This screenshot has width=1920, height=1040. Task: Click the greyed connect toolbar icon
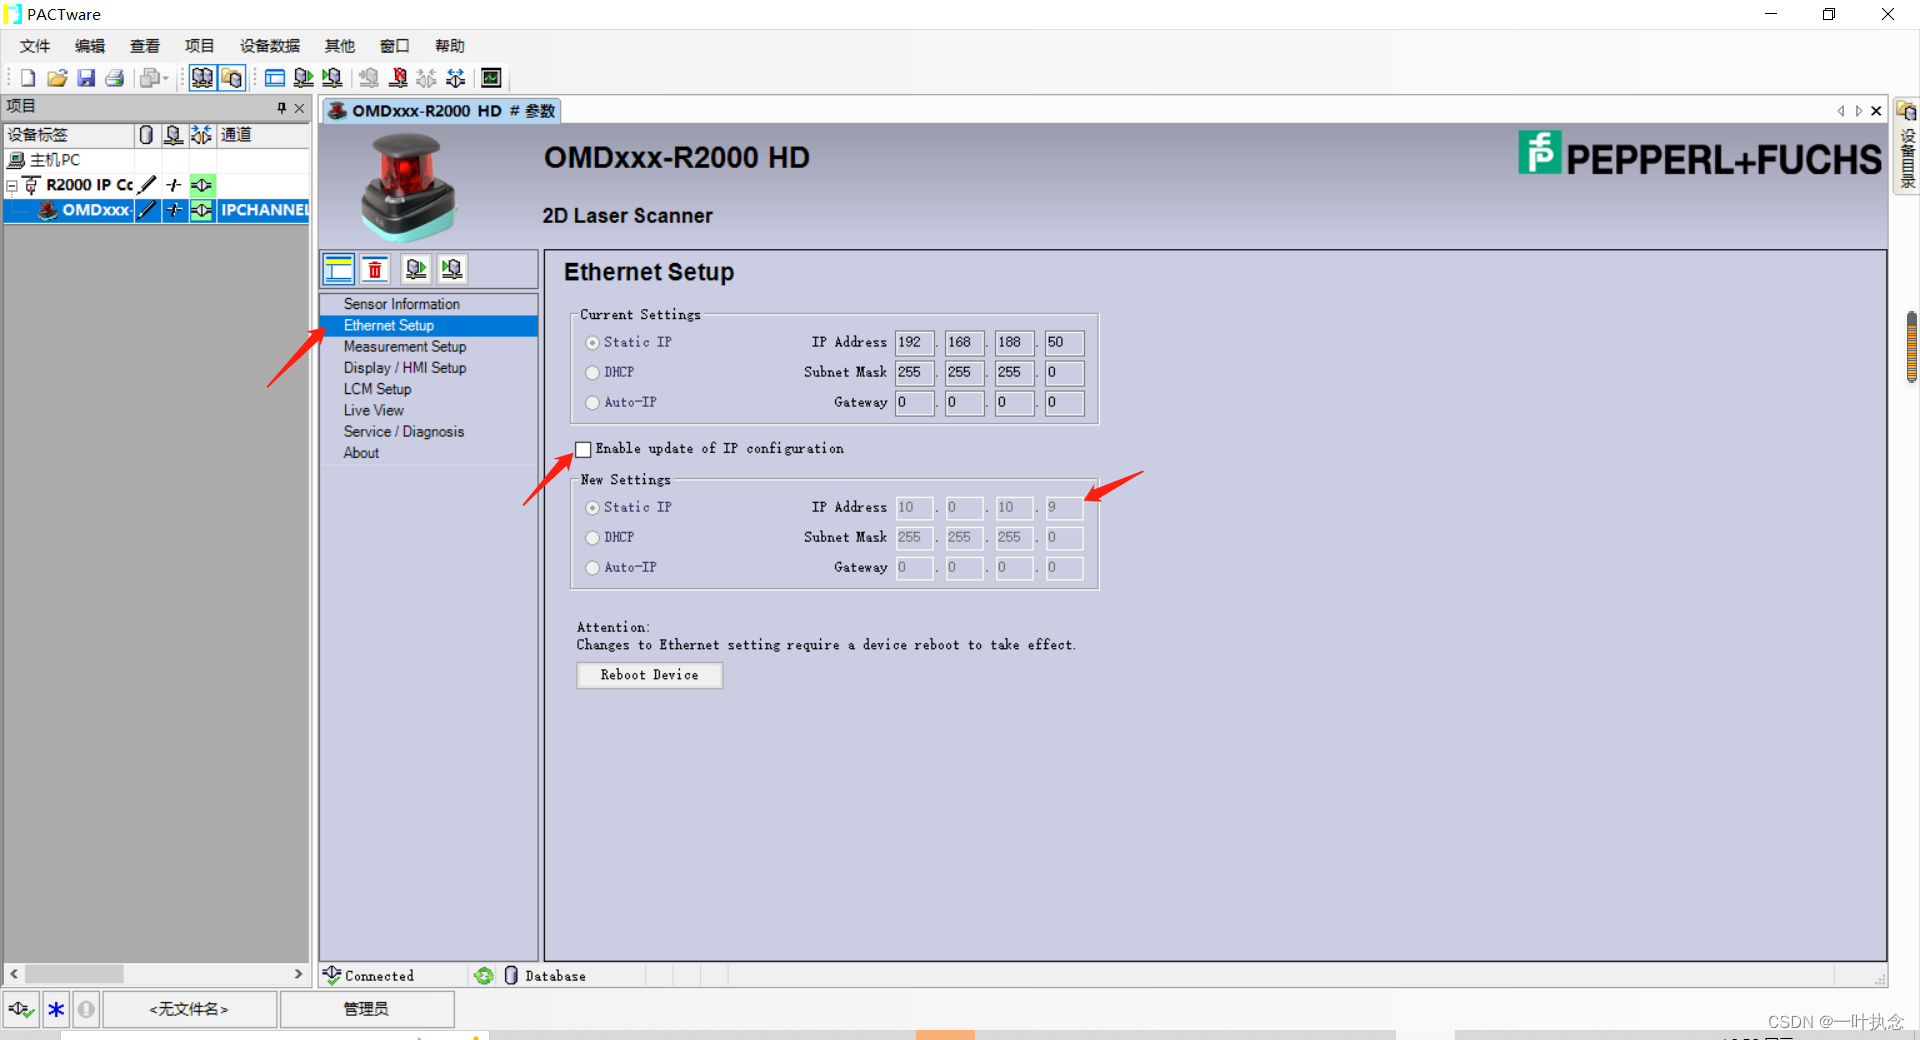pyautogui.click(x=427, y=78)
